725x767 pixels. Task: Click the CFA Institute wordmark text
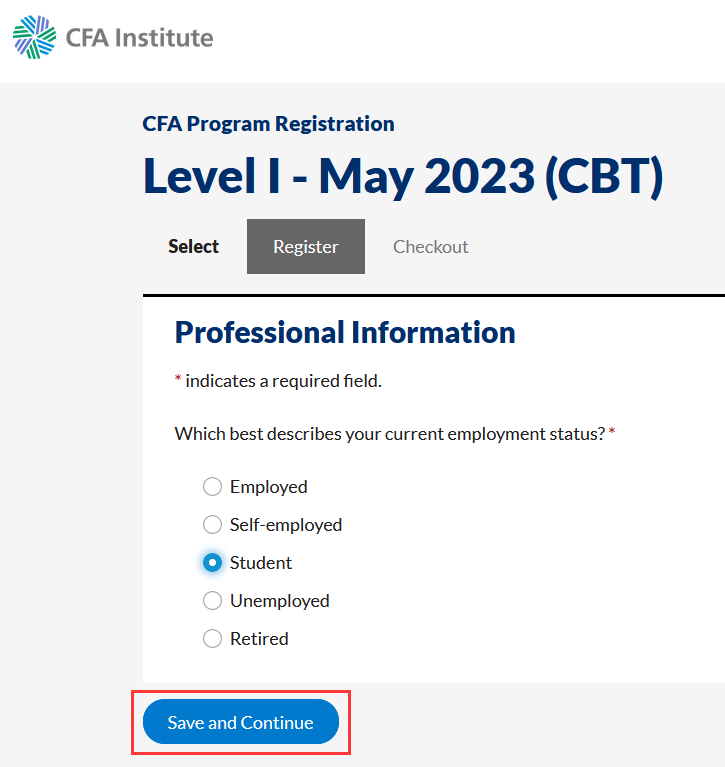pyautogui.click(x=139, y=38)
